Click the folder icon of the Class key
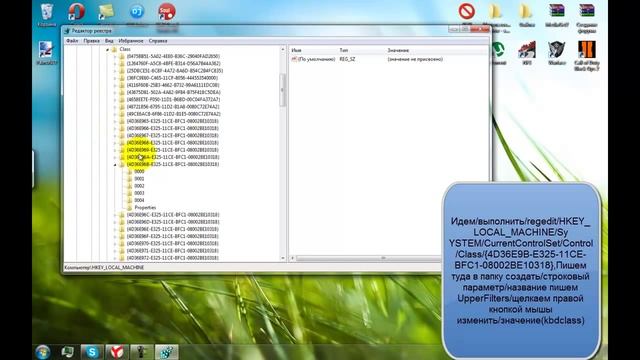The height and width of the screenshot is (360, 640). click(114, 49)
